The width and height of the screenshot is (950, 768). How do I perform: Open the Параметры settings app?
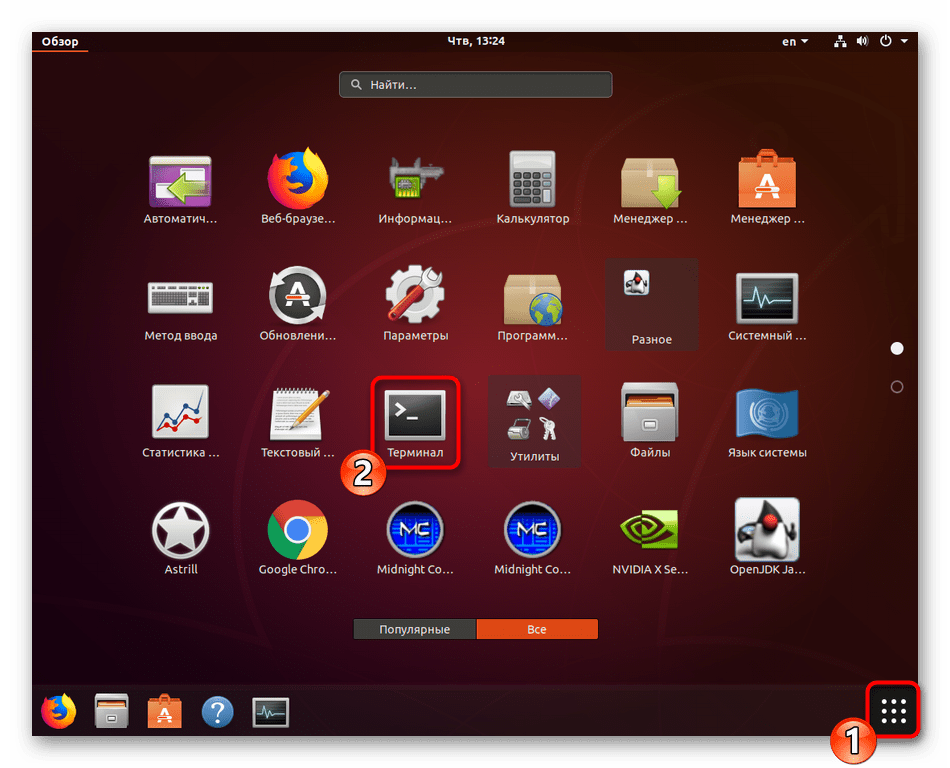click(x=415, y=302)
